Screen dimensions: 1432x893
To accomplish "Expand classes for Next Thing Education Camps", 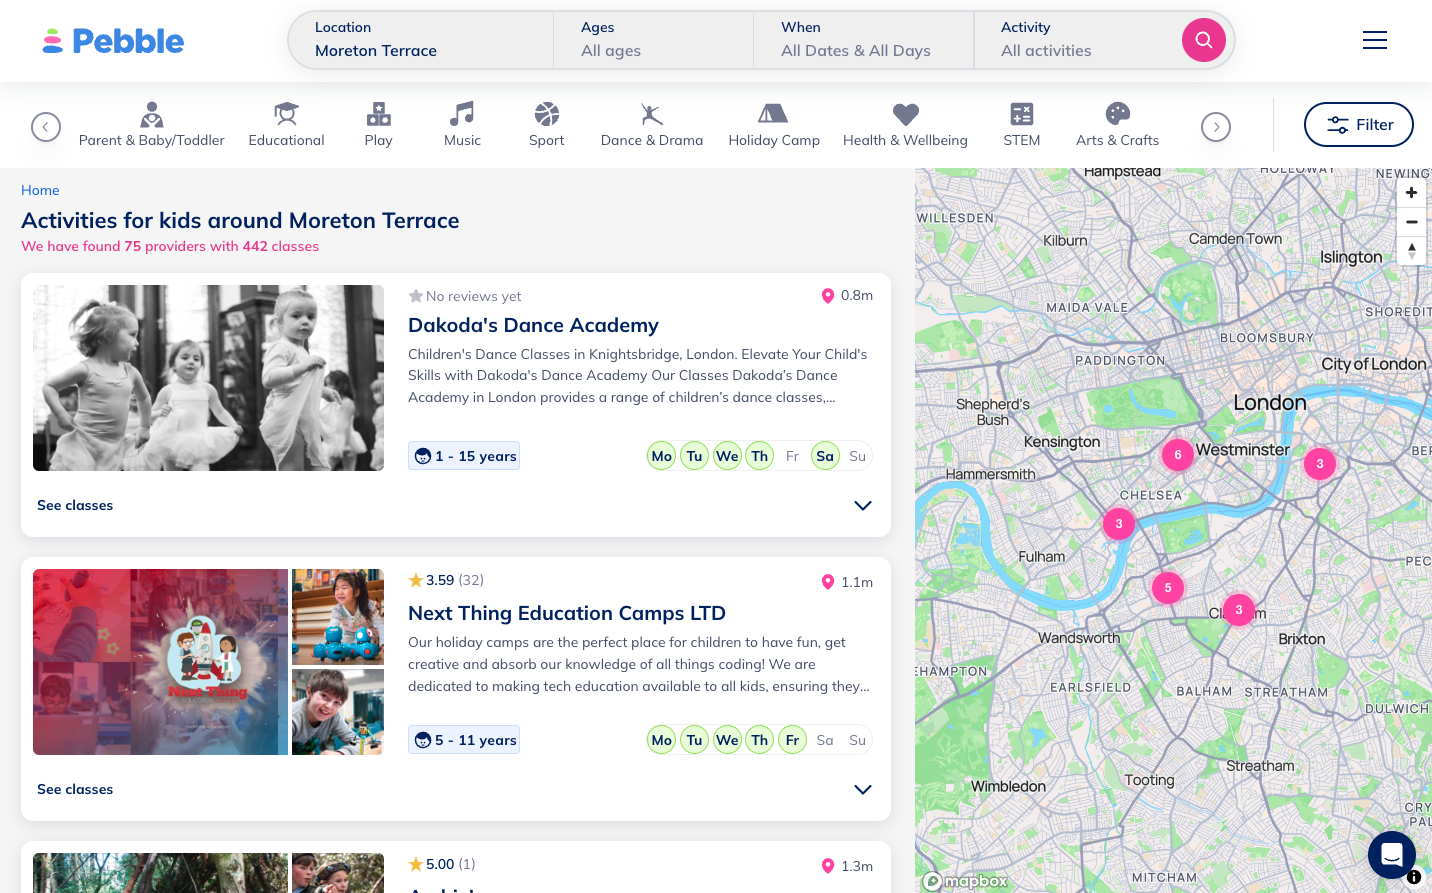I will [862, 790].
